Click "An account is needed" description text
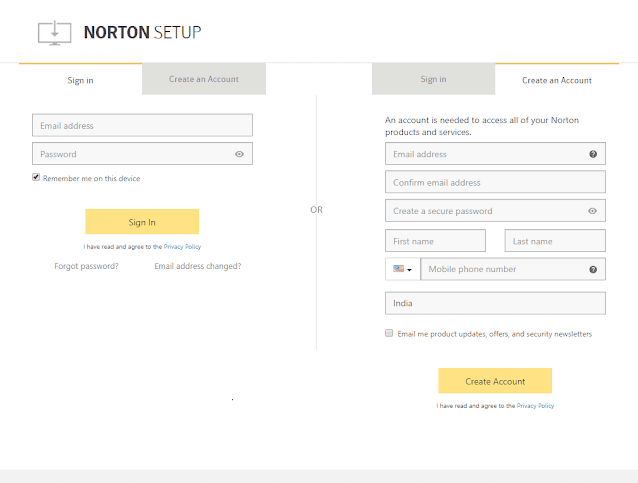 [482, 126]
